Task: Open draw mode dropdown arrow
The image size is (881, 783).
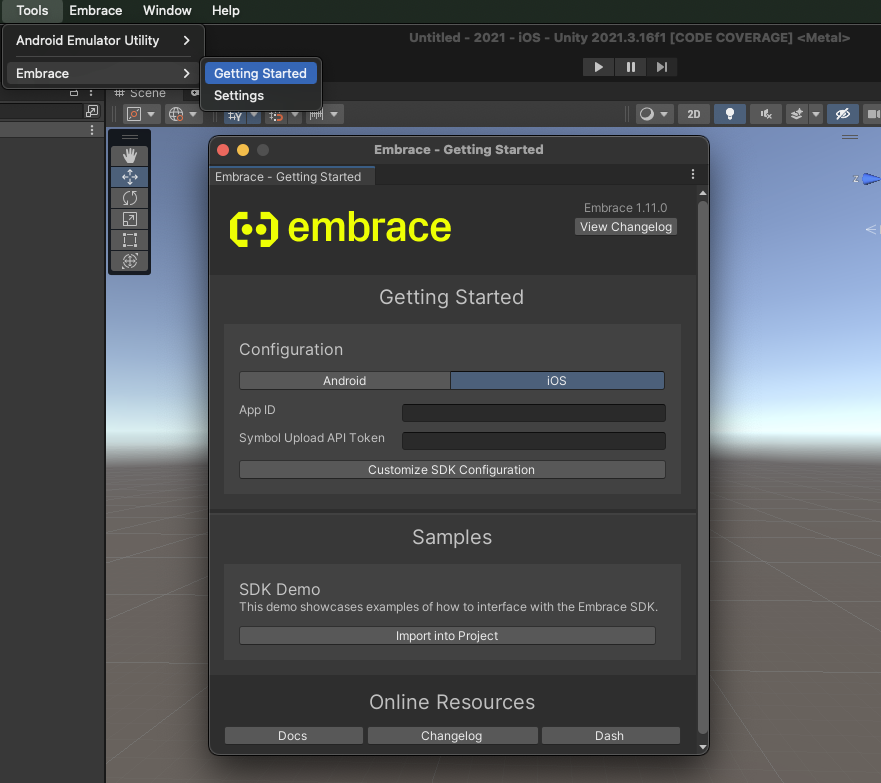Action: point(664,115)
